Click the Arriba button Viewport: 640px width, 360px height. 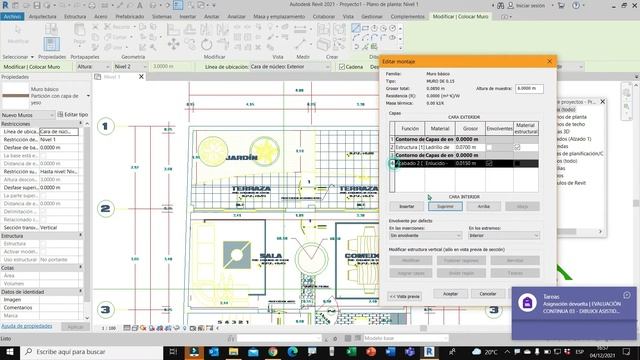(x=484, y=206)
